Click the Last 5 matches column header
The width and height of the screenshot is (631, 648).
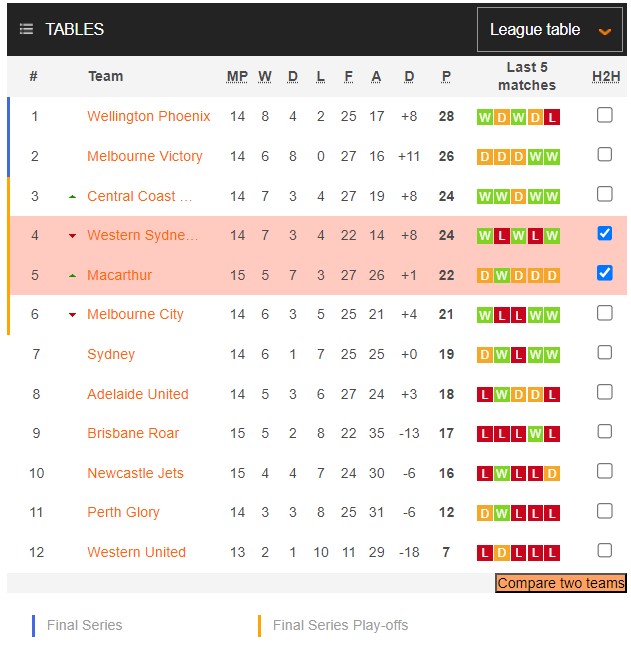tap(526, 76)
